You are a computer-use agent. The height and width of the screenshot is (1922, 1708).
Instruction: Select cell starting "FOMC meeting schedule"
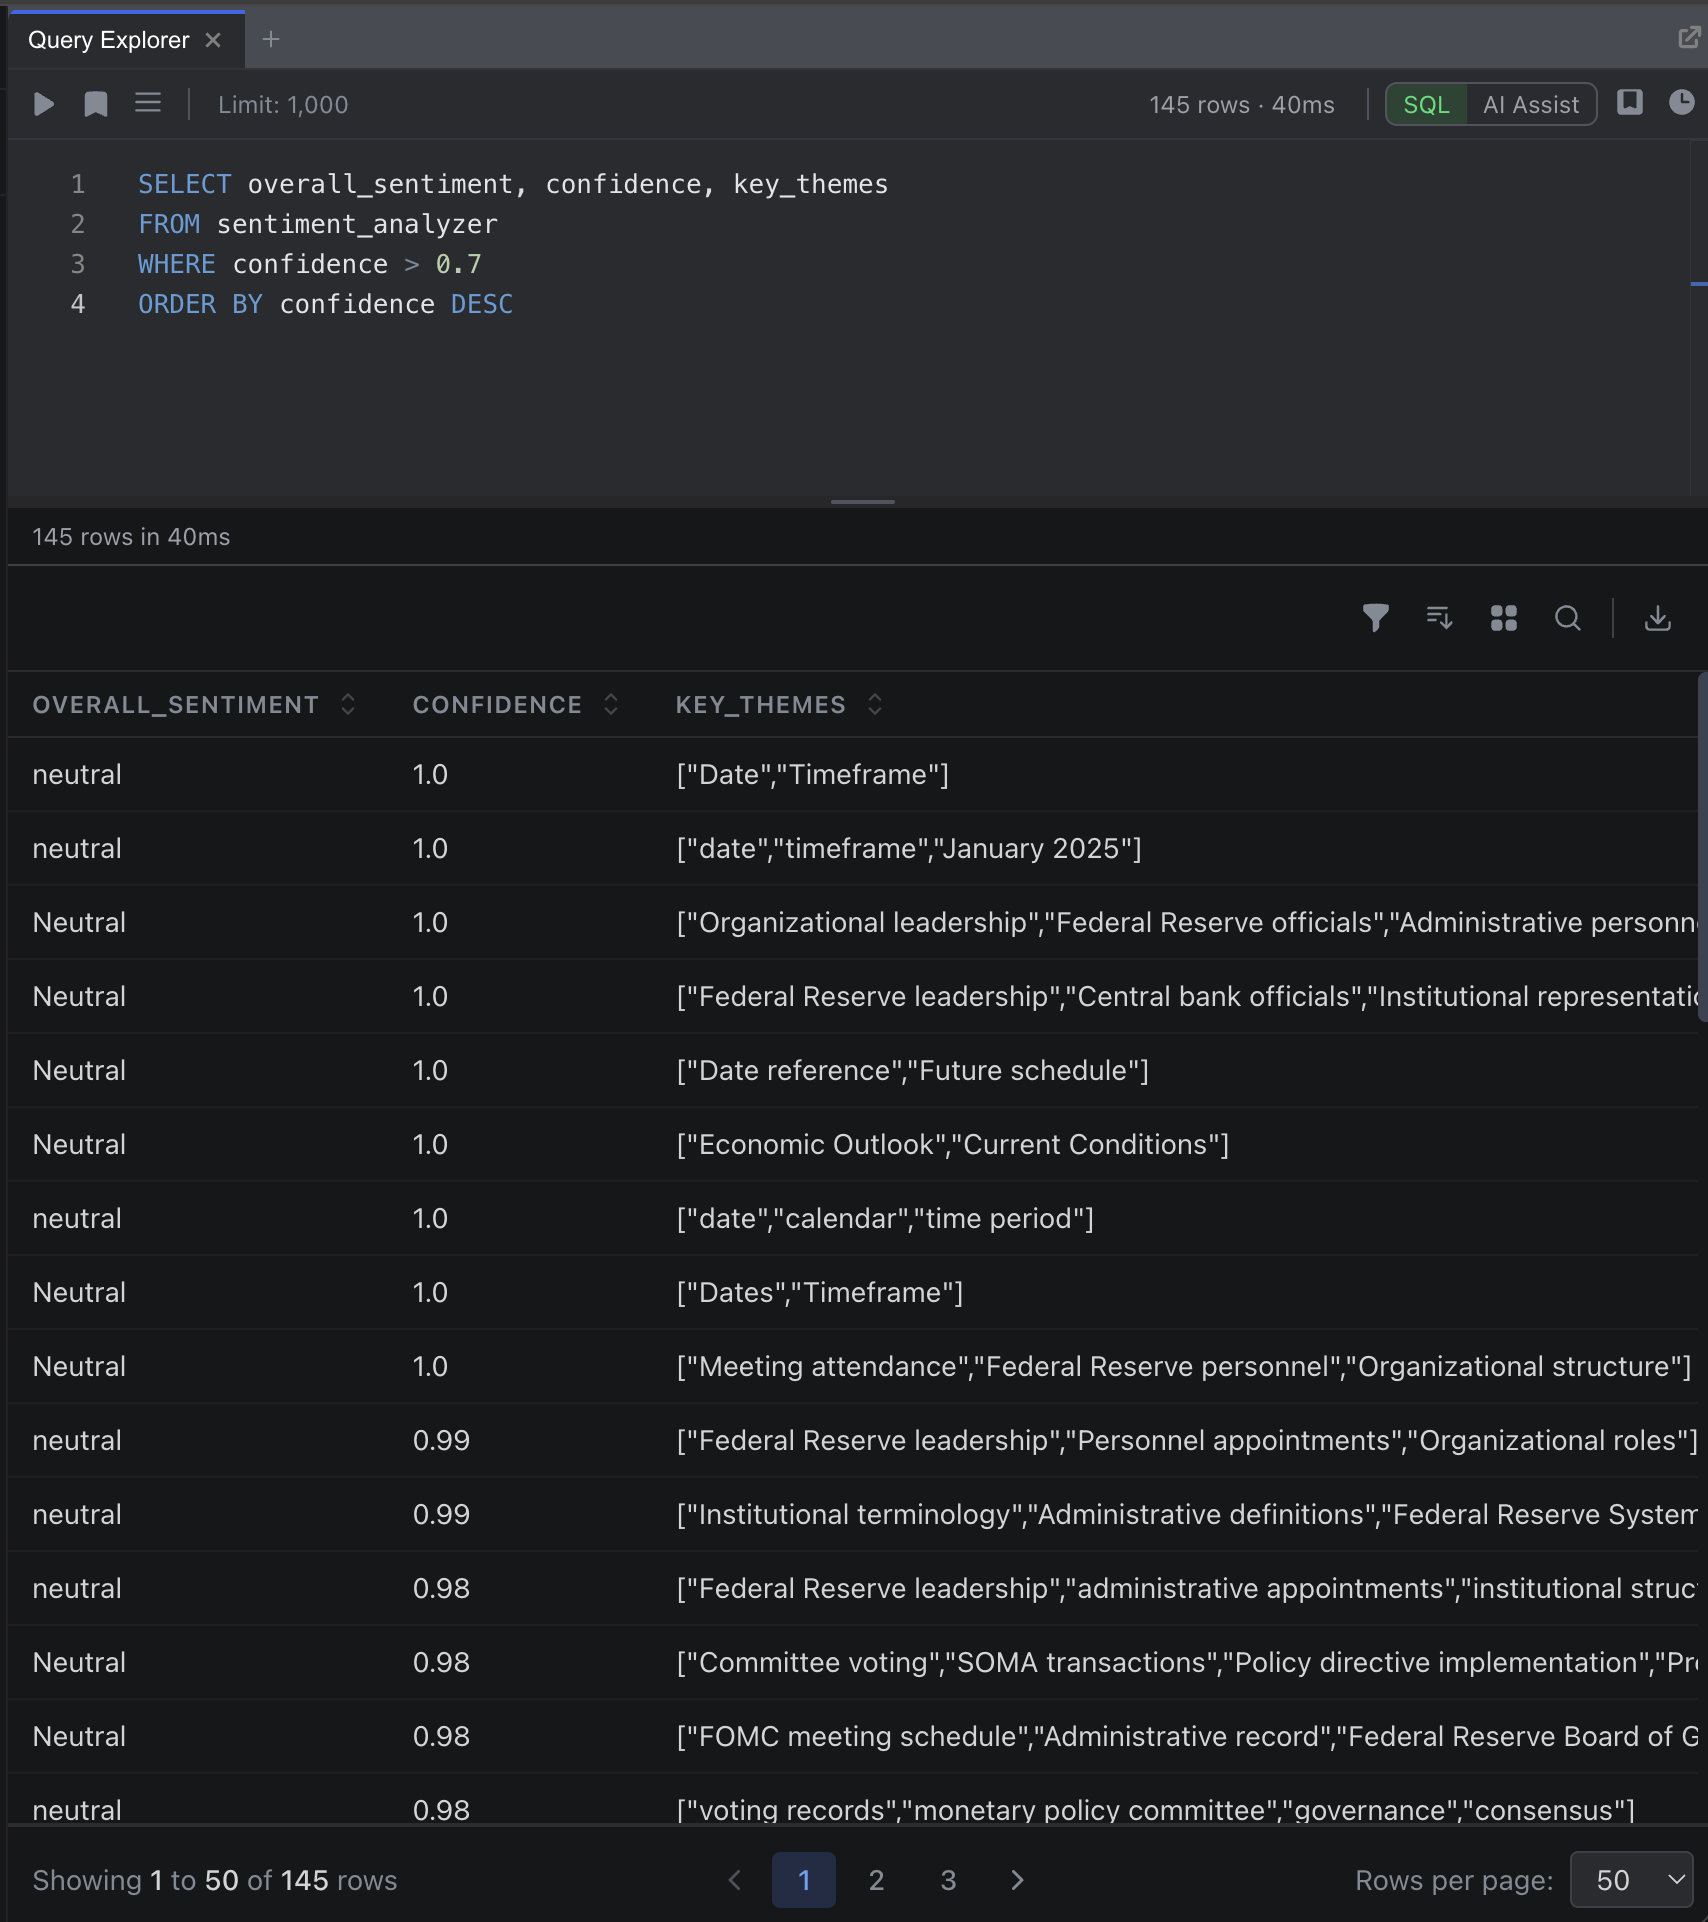[x=1186, y=1737]
